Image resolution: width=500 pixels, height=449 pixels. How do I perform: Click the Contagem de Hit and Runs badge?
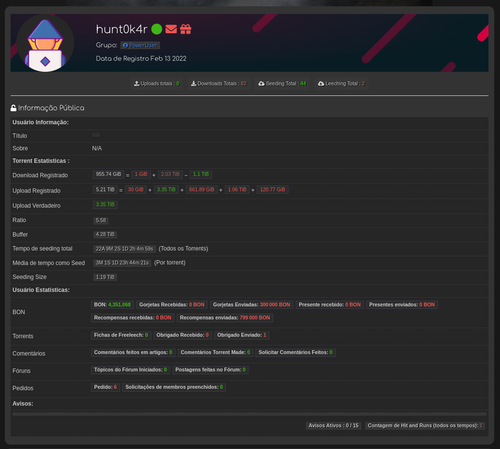tap(425, 426)
